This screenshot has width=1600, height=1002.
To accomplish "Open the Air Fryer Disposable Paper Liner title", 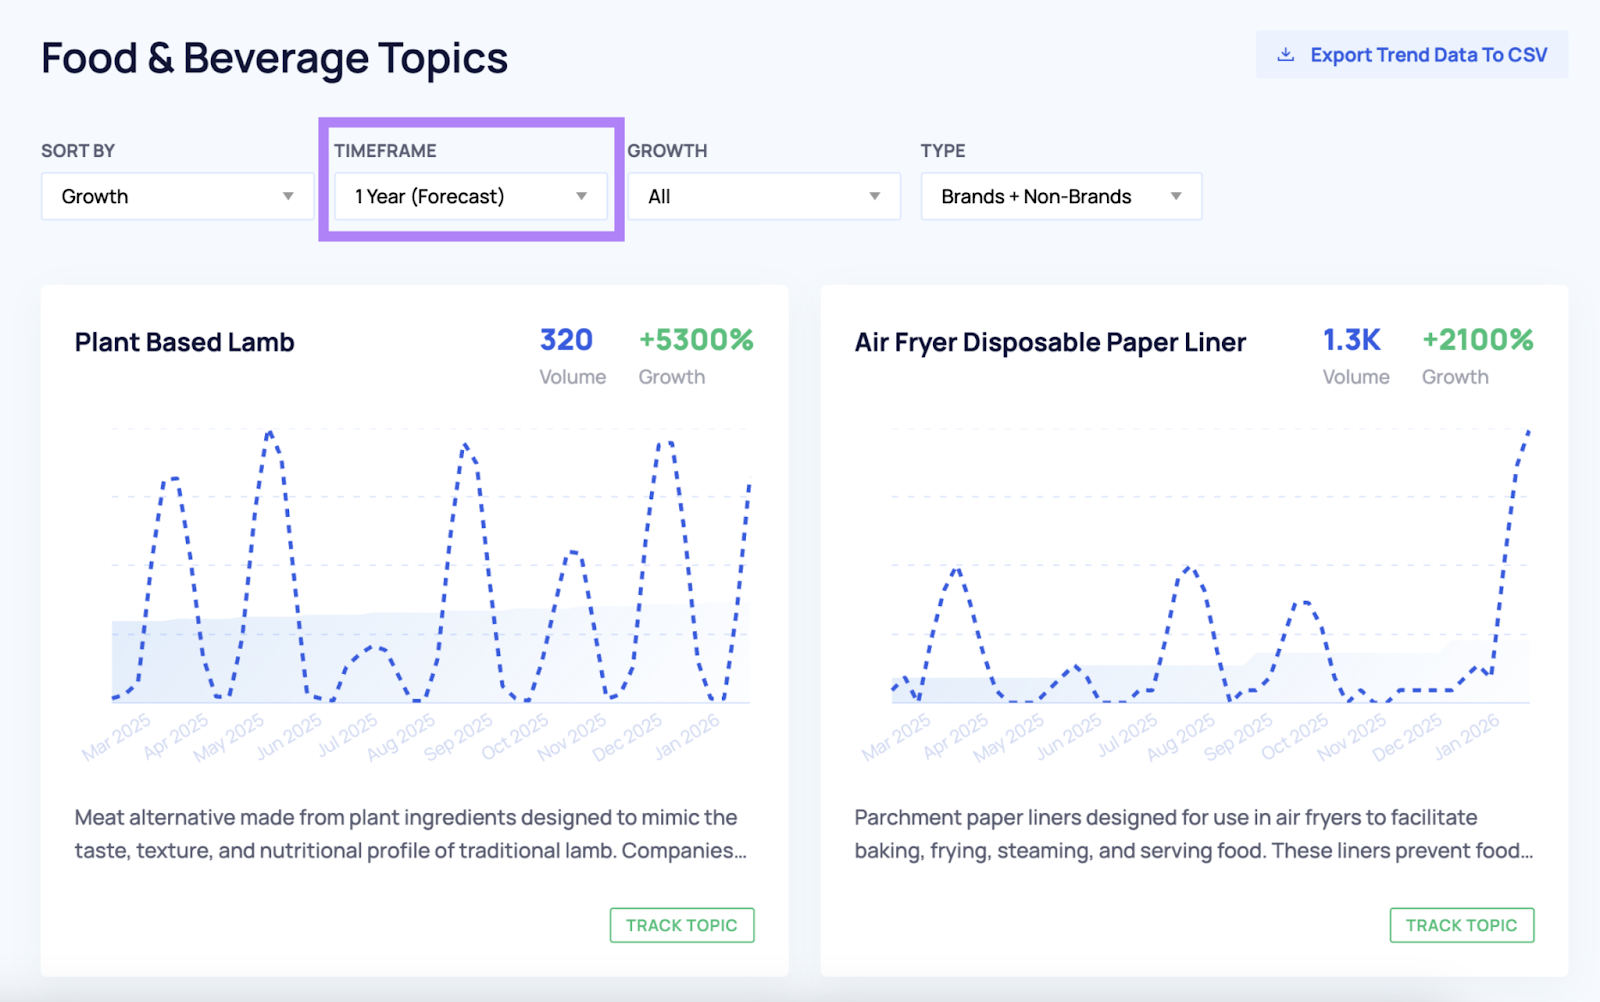I will (1050, 342).
